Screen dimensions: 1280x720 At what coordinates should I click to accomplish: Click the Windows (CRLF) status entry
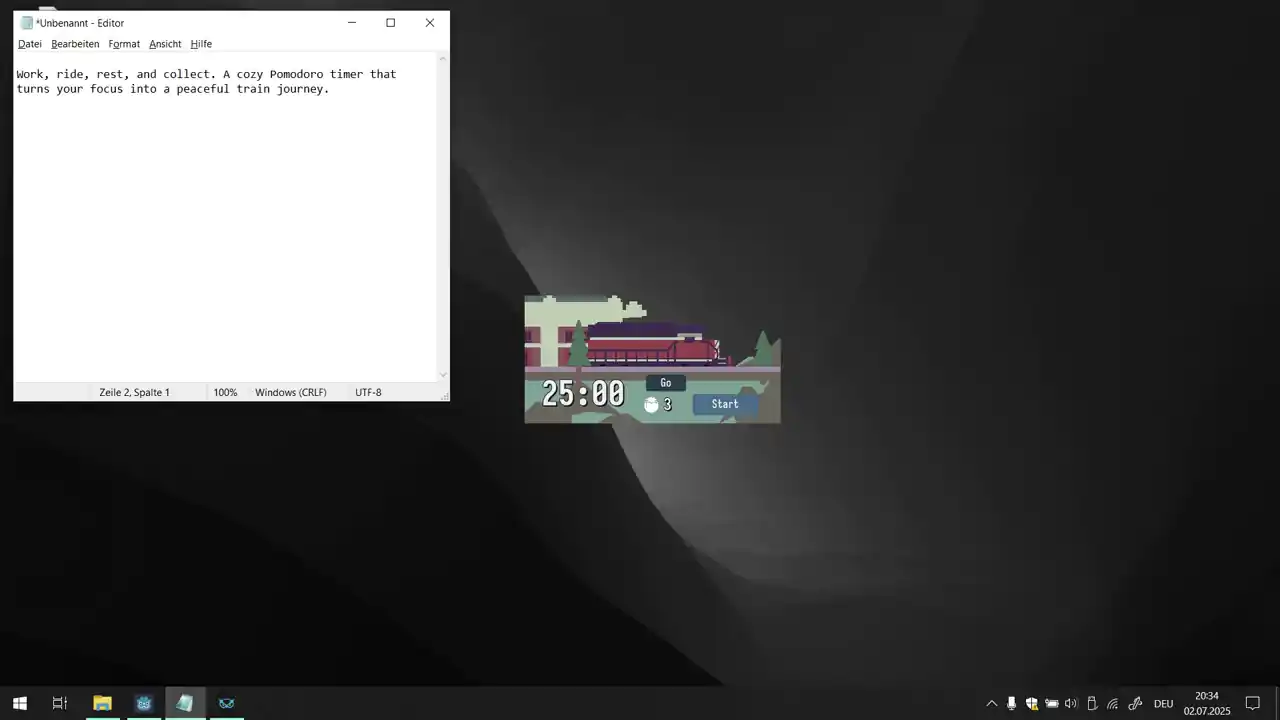291,392
